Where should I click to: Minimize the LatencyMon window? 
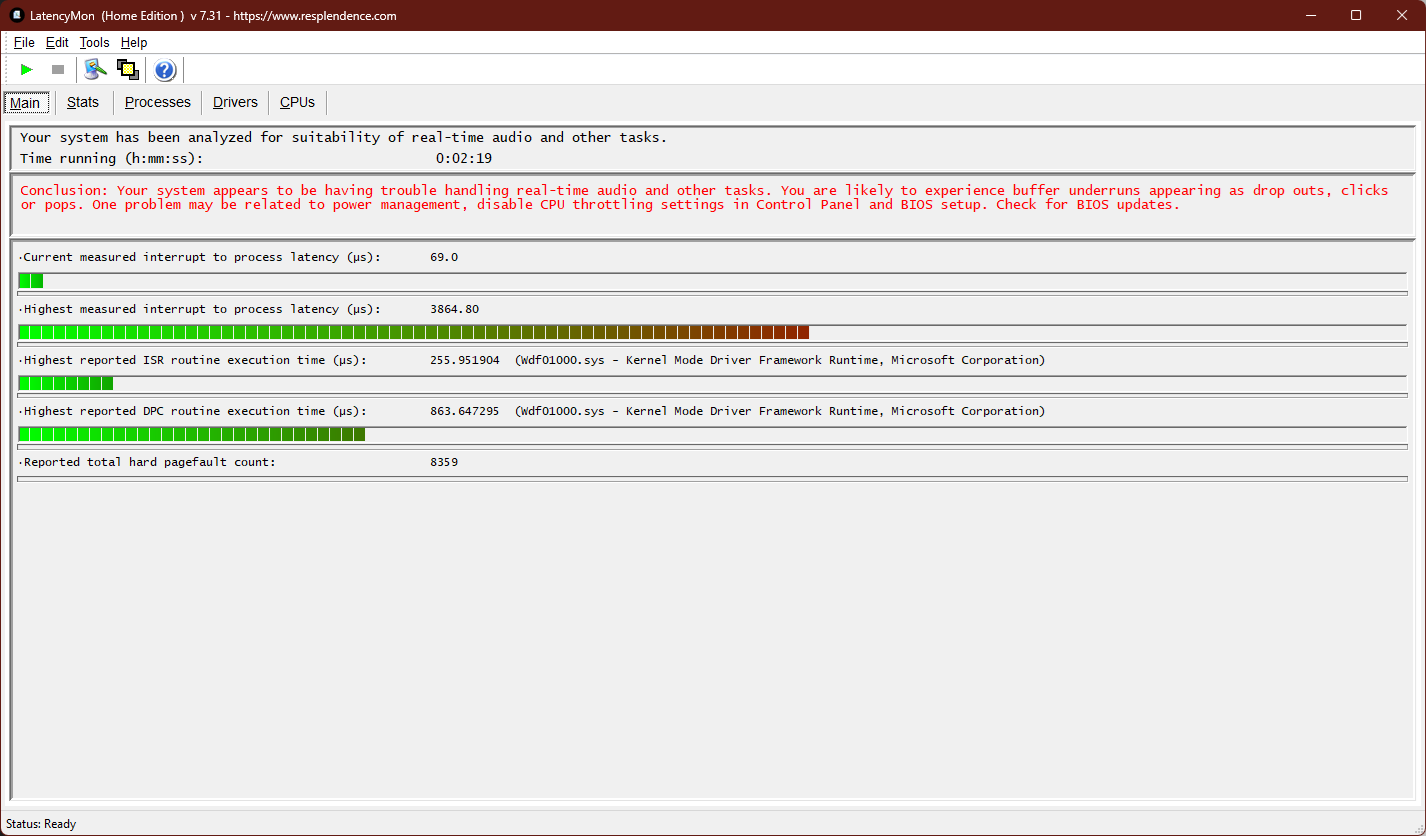click(x=1310, y=15)
